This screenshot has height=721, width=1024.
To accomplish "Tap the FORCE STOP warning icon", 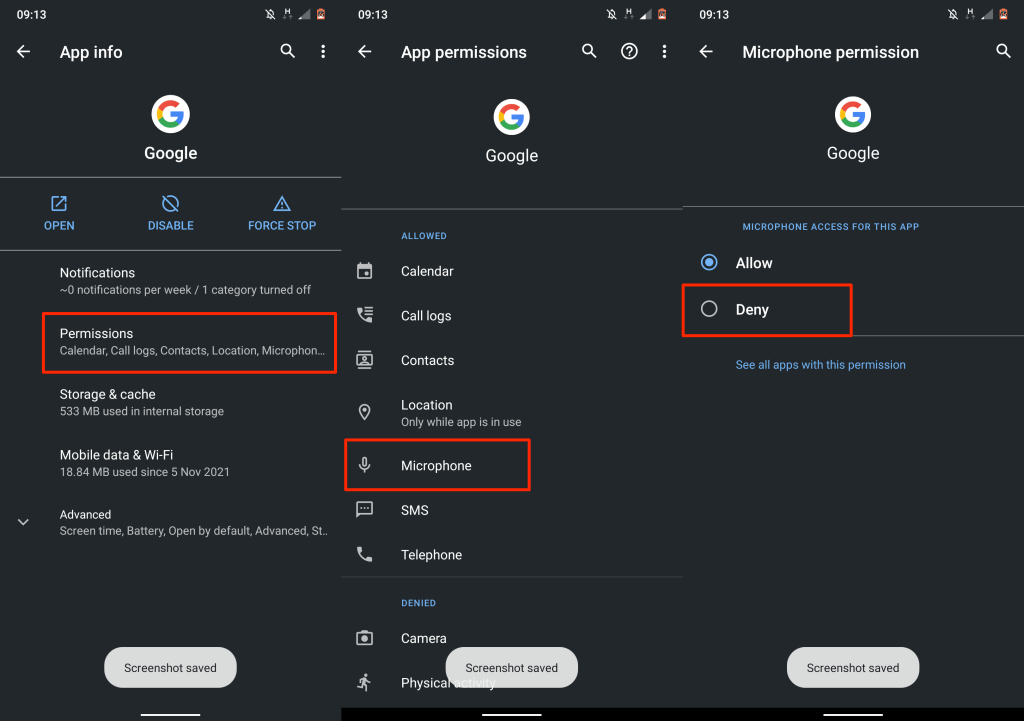I will tap(282, 204).
